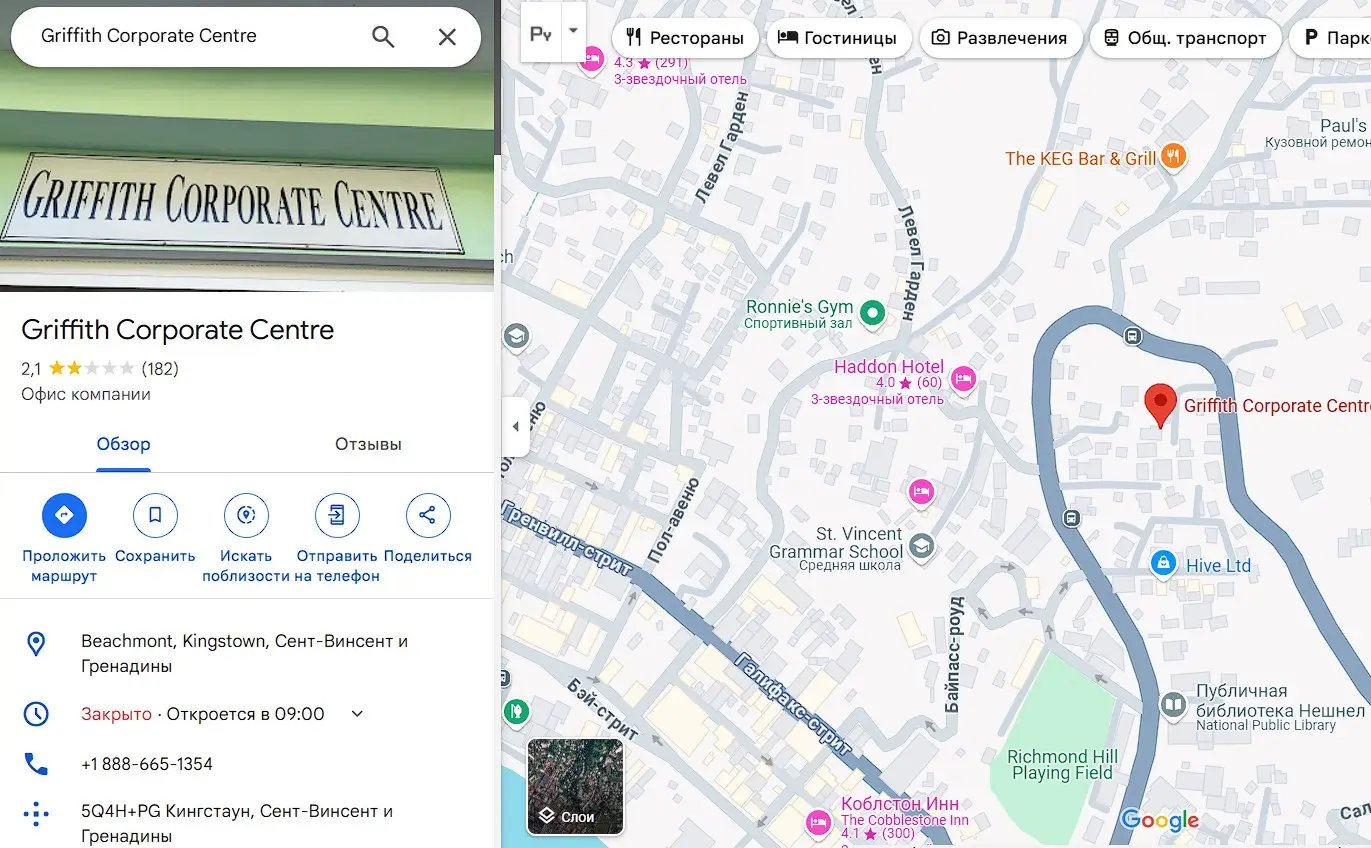Image resolution: width=1371 pixels, height=848 pixels.
Task: Open the keyboard language dropdown arrow
Action: point(573,31)
